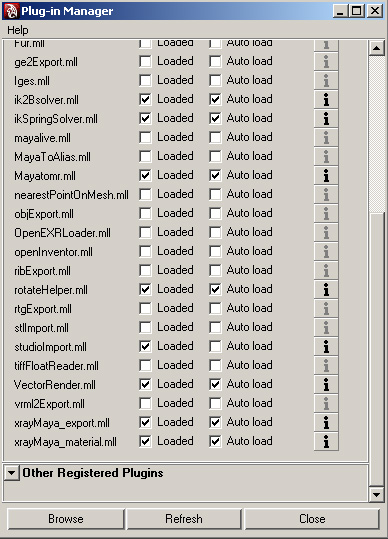
Task: Click scrollbar down arrow
Action: click(377, 495)
